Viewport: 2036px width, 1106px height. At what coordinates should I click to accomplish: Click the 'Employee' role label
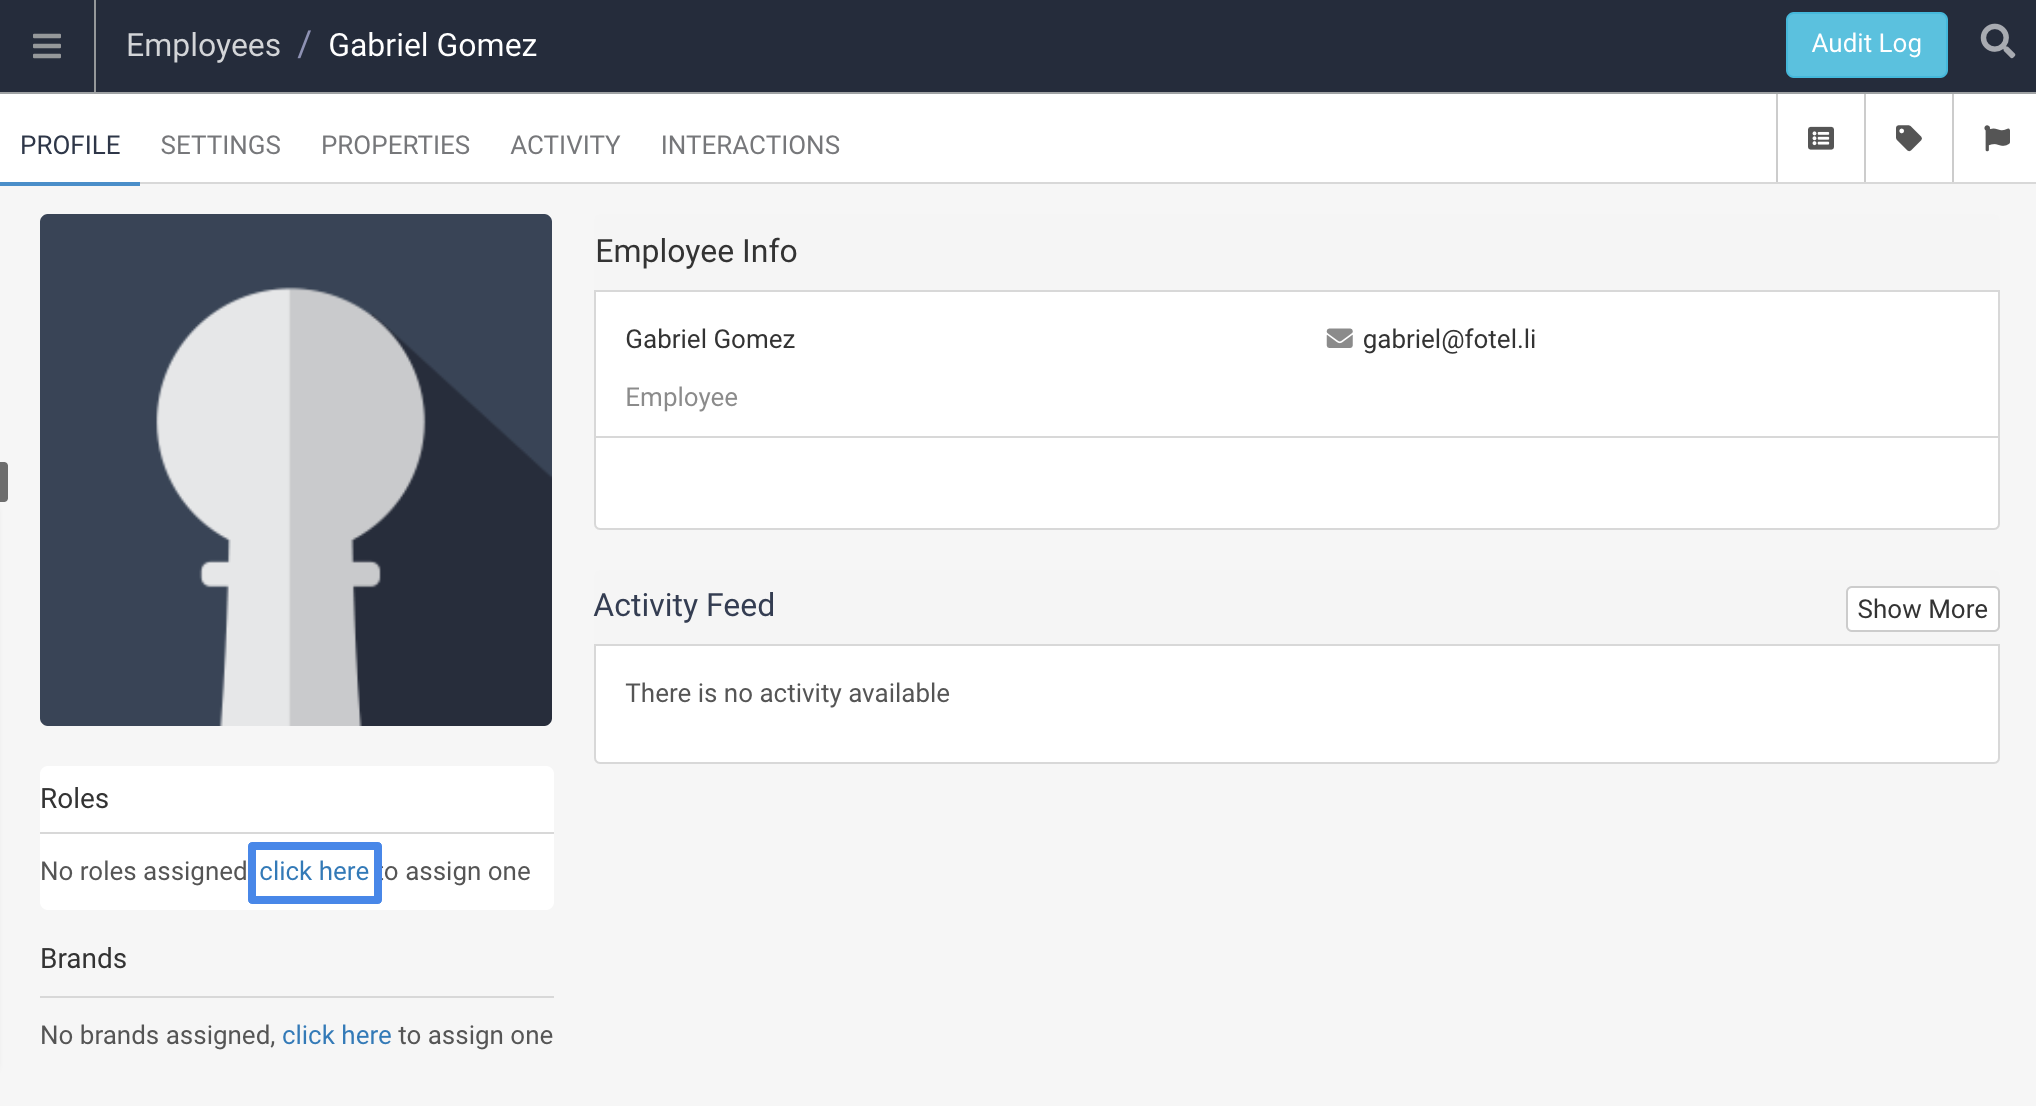(681, 397)
